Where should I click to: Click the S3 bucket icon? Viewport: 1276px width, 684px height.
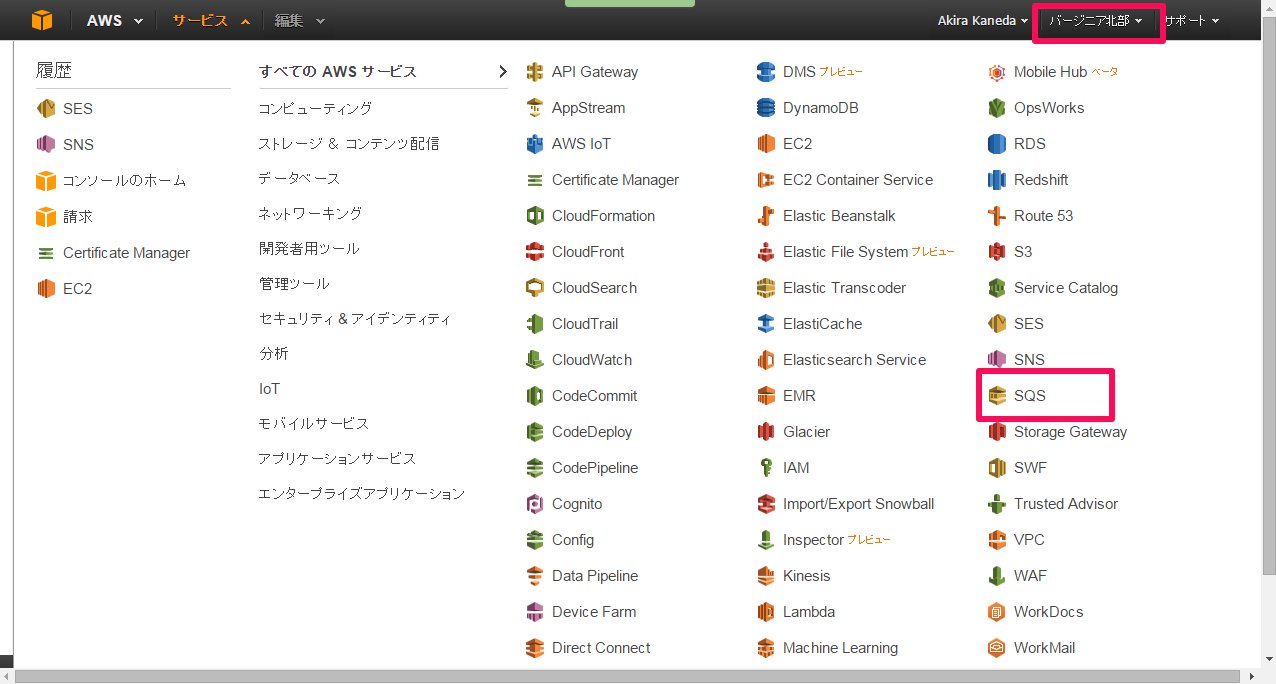point(997,252)
